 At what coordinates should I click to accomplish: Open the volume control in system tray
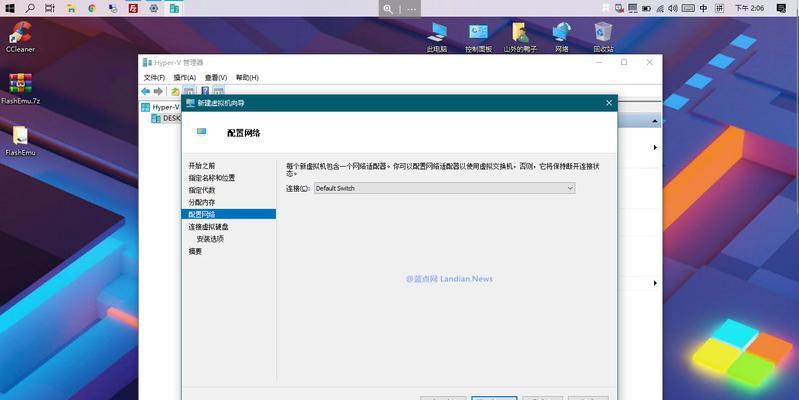(x=673, y=8)
